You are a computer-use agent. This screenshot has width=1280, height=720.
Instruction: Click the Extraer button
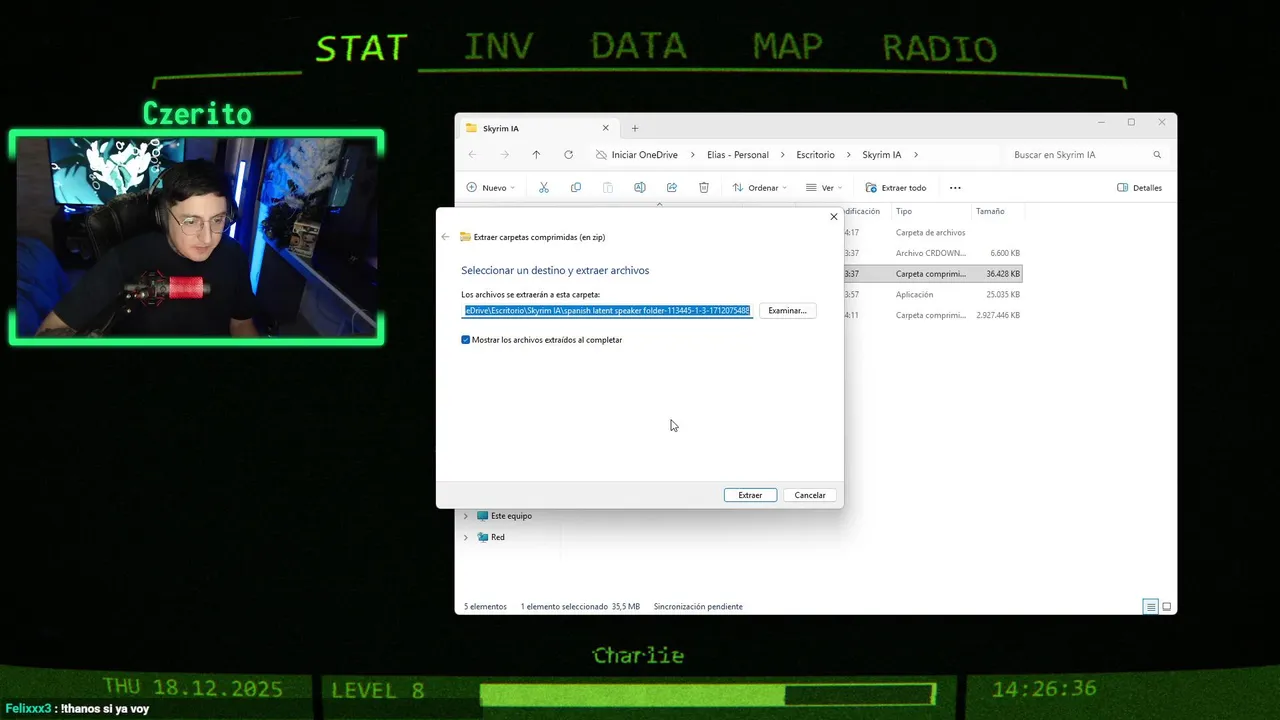750,495
